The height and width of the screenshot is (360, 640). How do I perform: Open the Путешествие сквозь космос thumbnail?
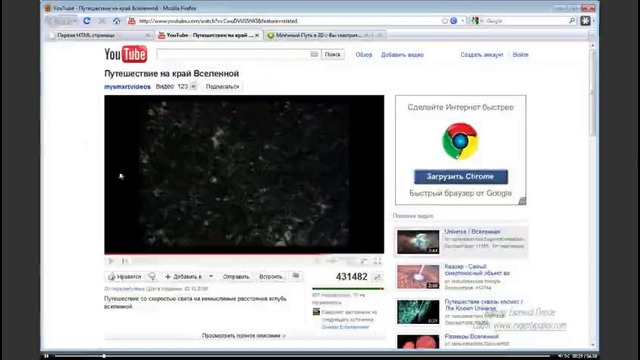[x=418, y=312]
